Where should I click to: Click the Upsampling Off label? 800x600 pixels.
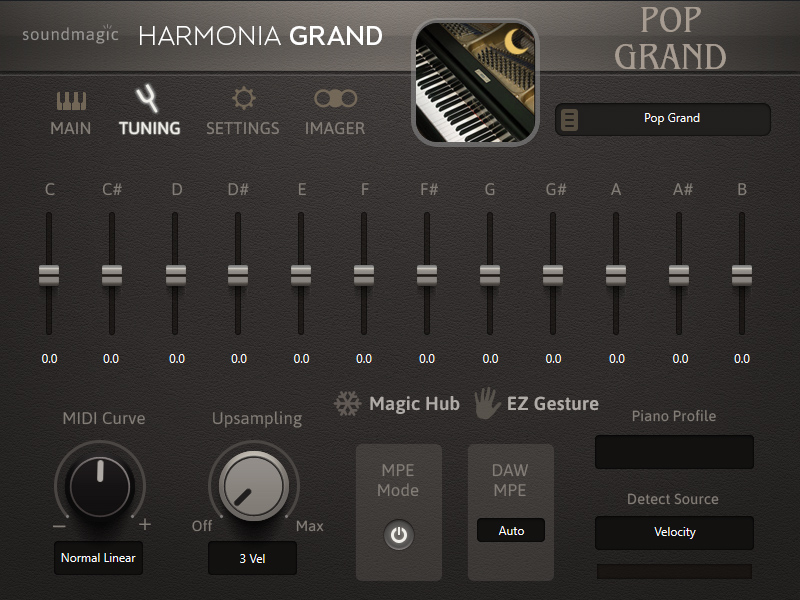coord(202,526)
